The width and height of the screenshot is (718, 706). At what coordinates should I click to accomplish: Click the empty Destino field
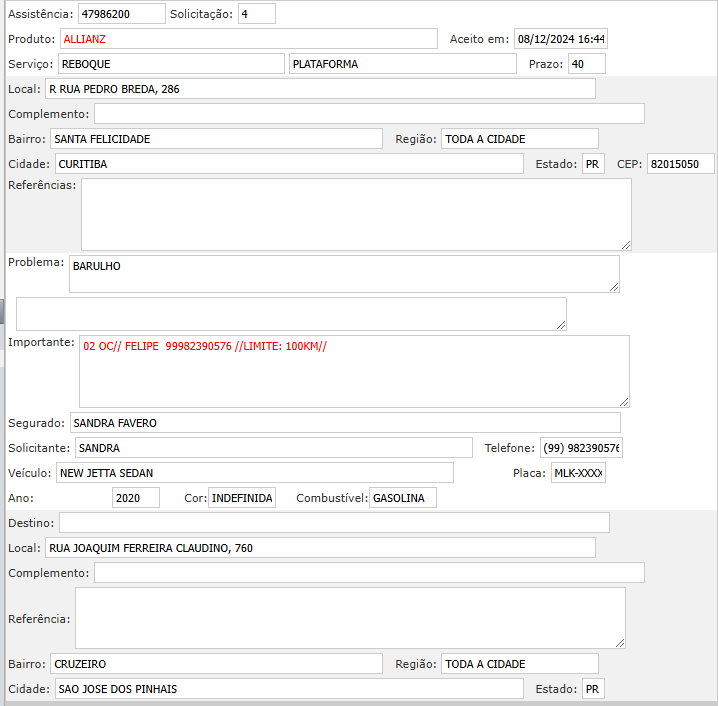click(x=334, y=523)
